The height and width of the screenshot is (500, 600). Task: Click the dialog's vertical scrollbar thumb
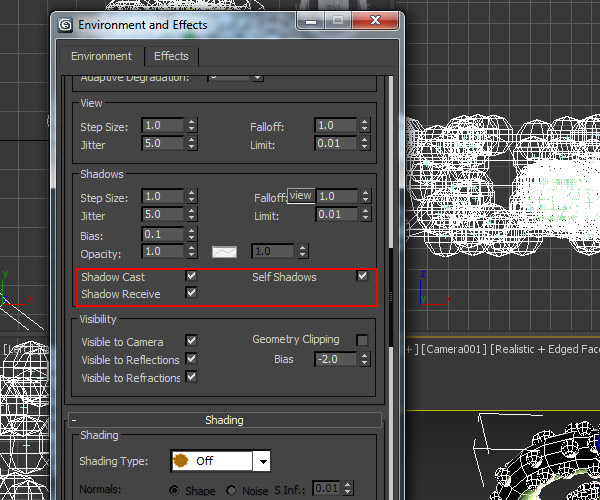coord(391,297)
